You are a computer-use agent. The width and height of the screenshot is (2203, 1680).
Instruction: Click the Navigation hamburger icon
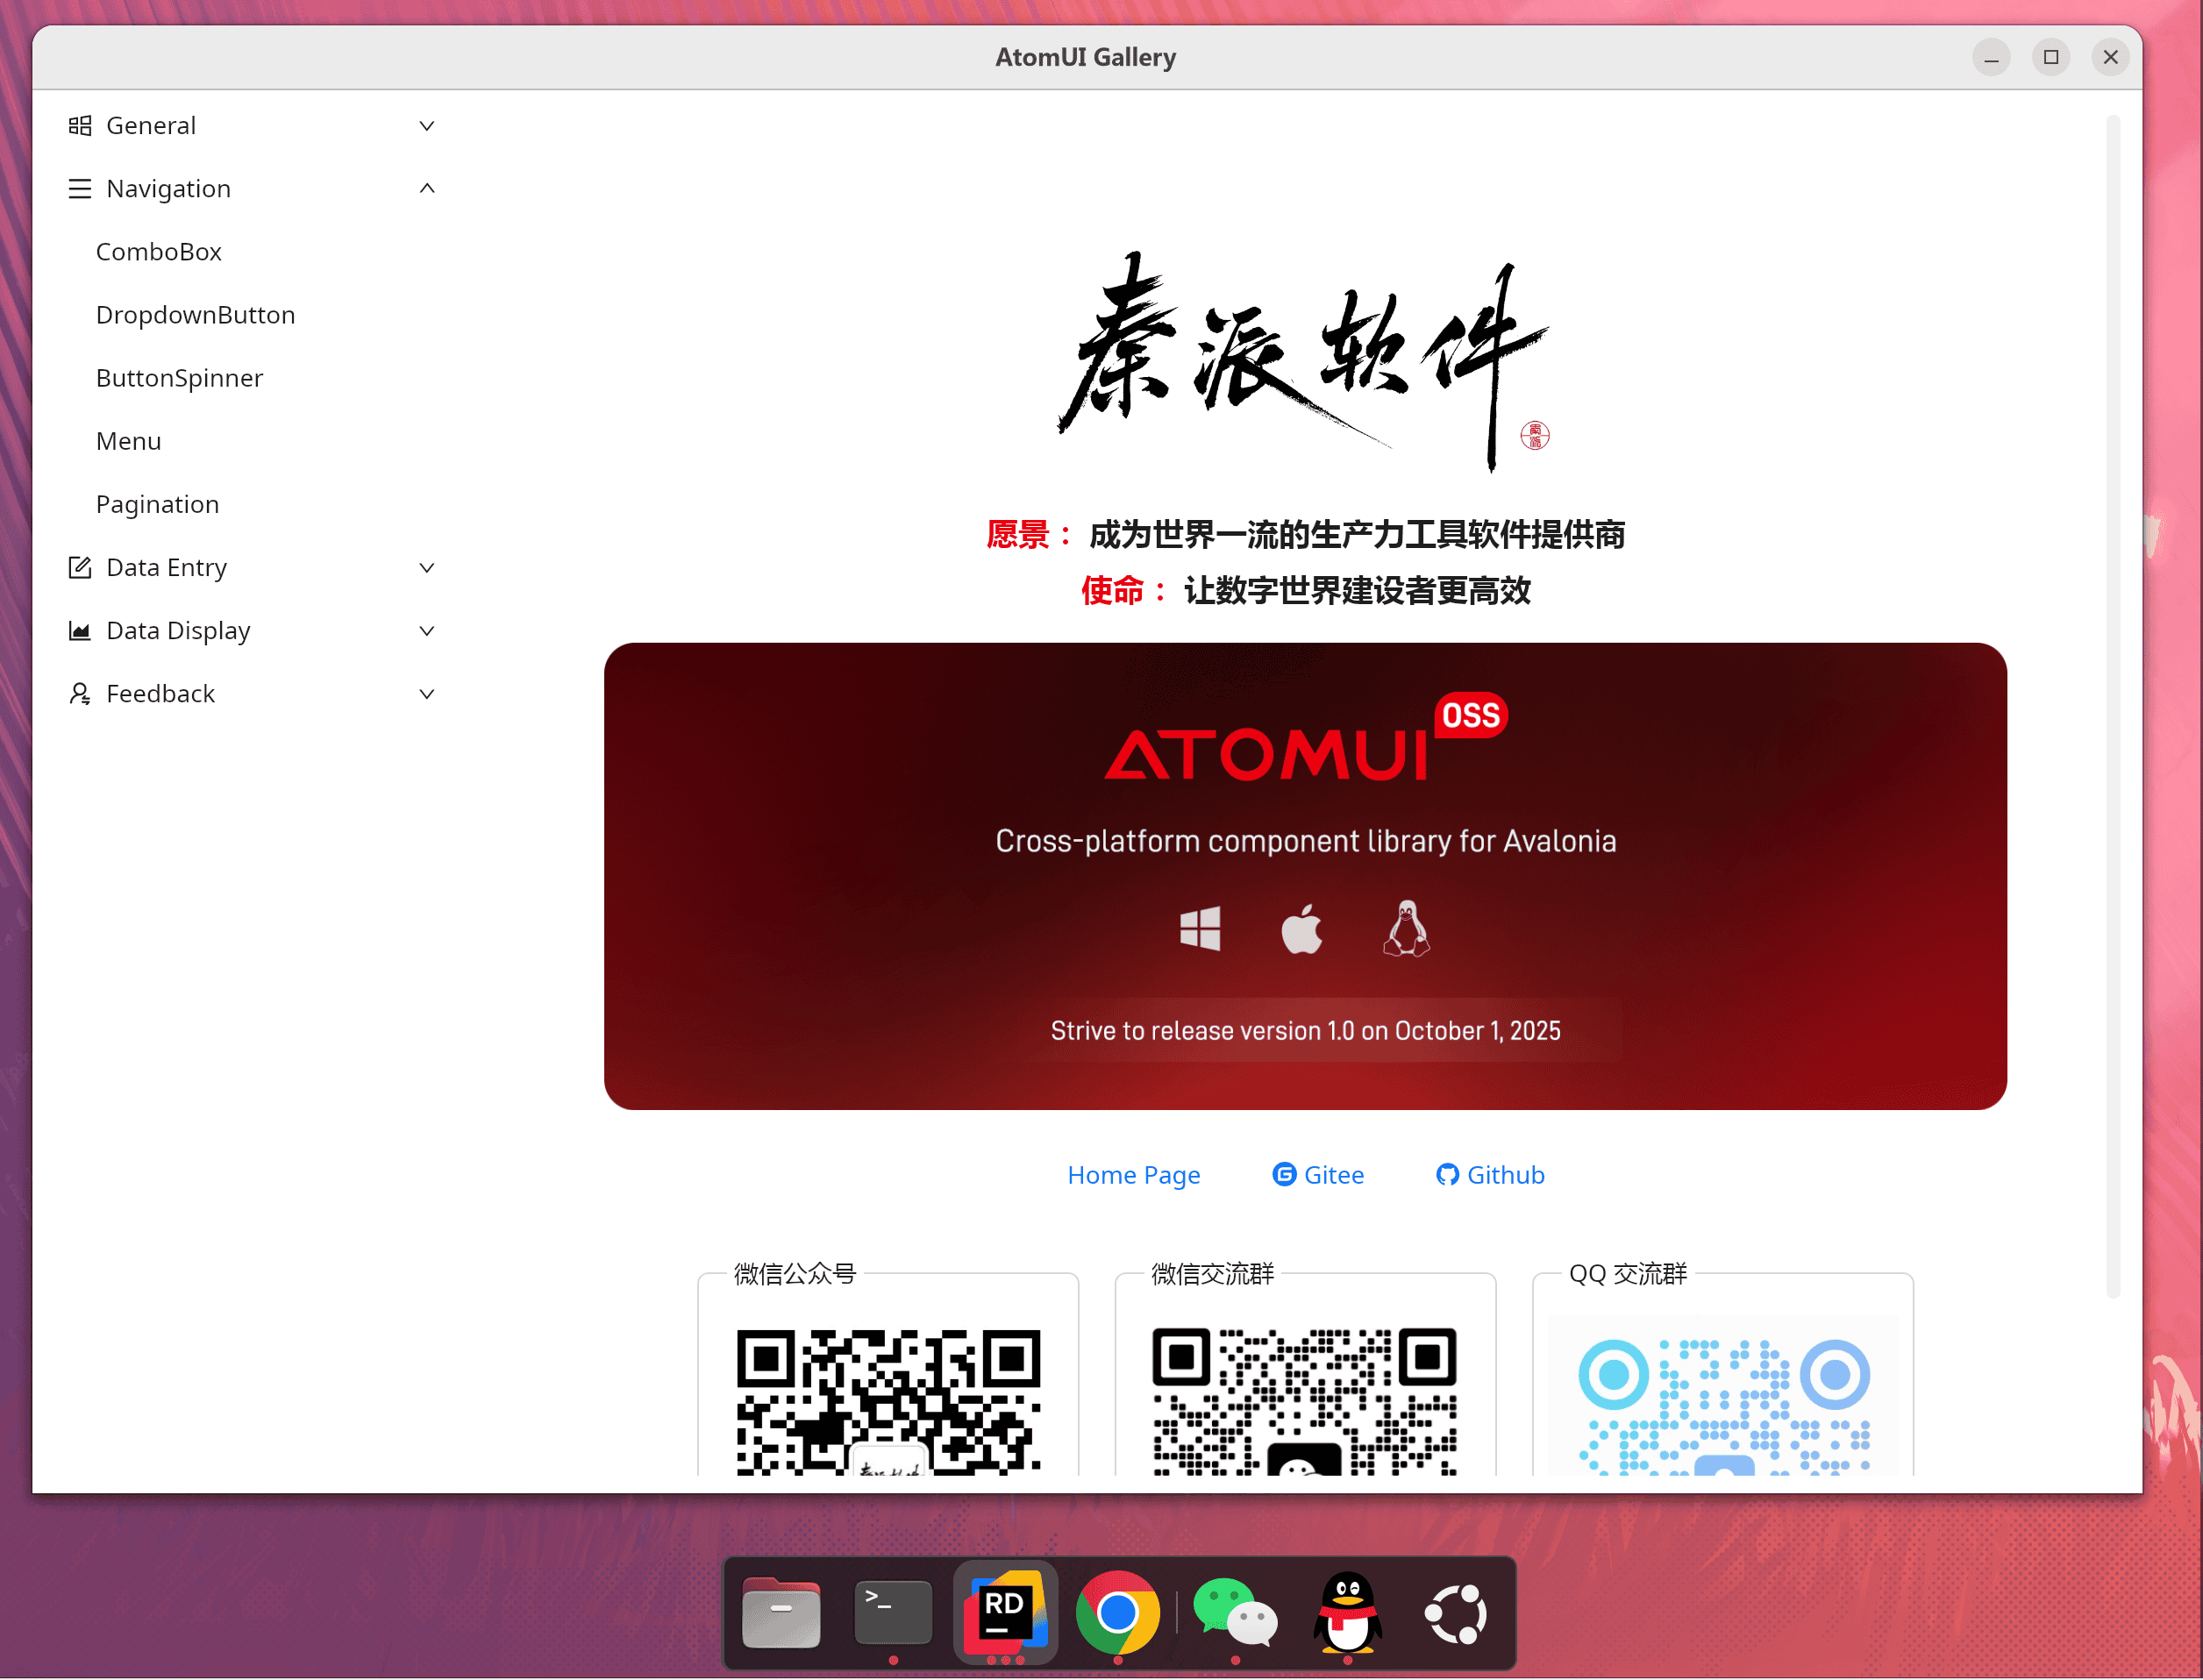click(x=80, y=188)
